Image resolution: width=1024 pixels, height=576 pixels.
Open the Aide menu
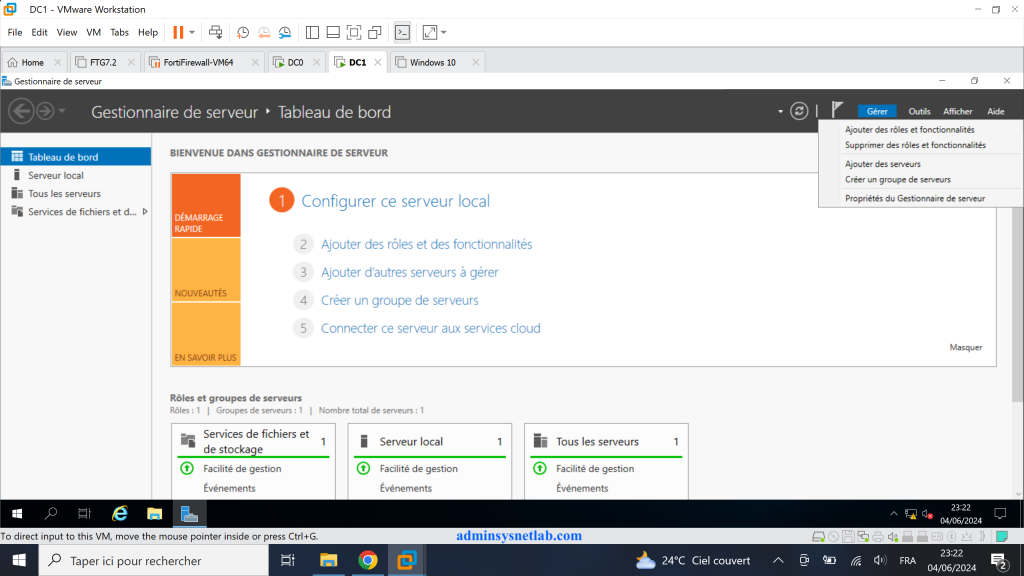pyautogui.click(x=995, y=112)
